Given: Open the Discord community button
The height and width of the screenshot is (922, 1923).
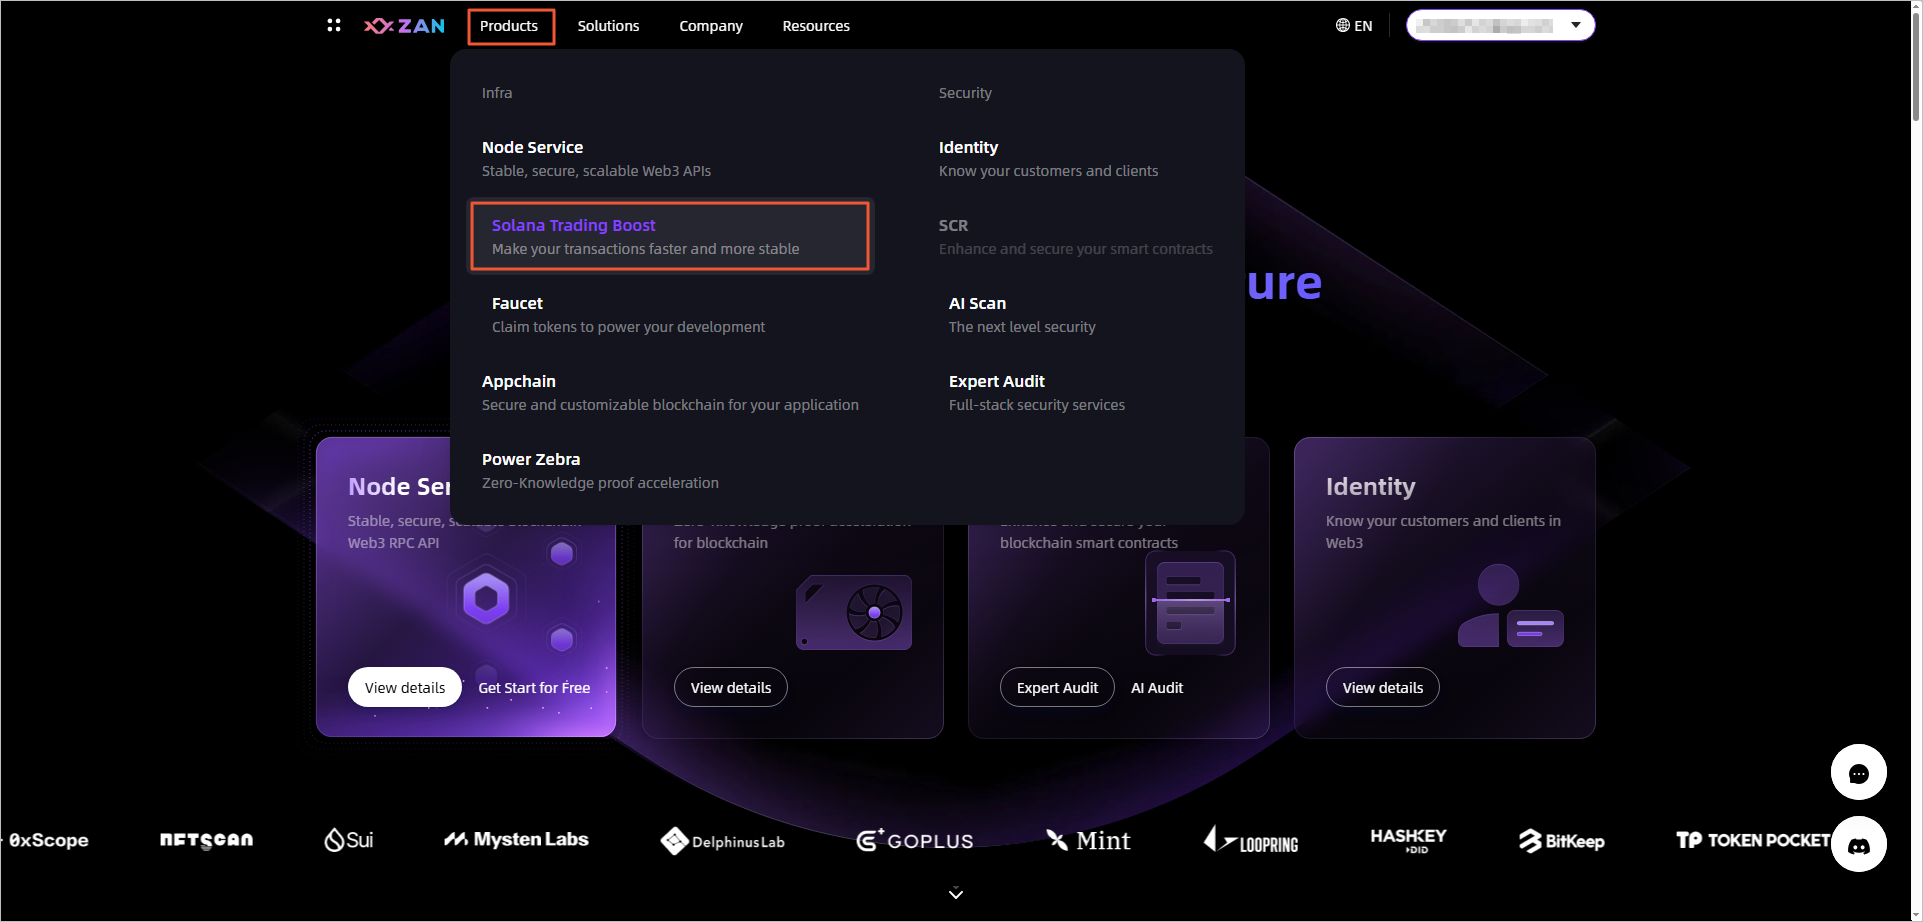Looking at the screenshot, I should (1858, 845).
